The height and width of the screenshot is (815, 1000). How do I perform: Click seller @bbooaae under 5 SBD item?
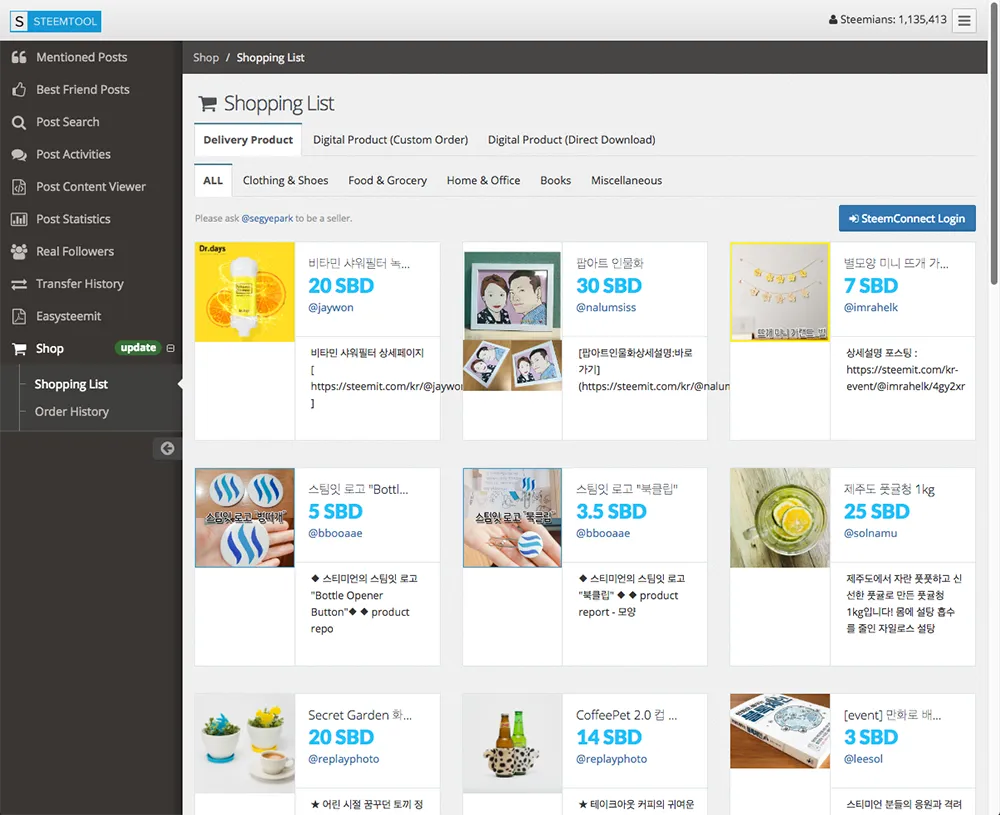point(335,533)
